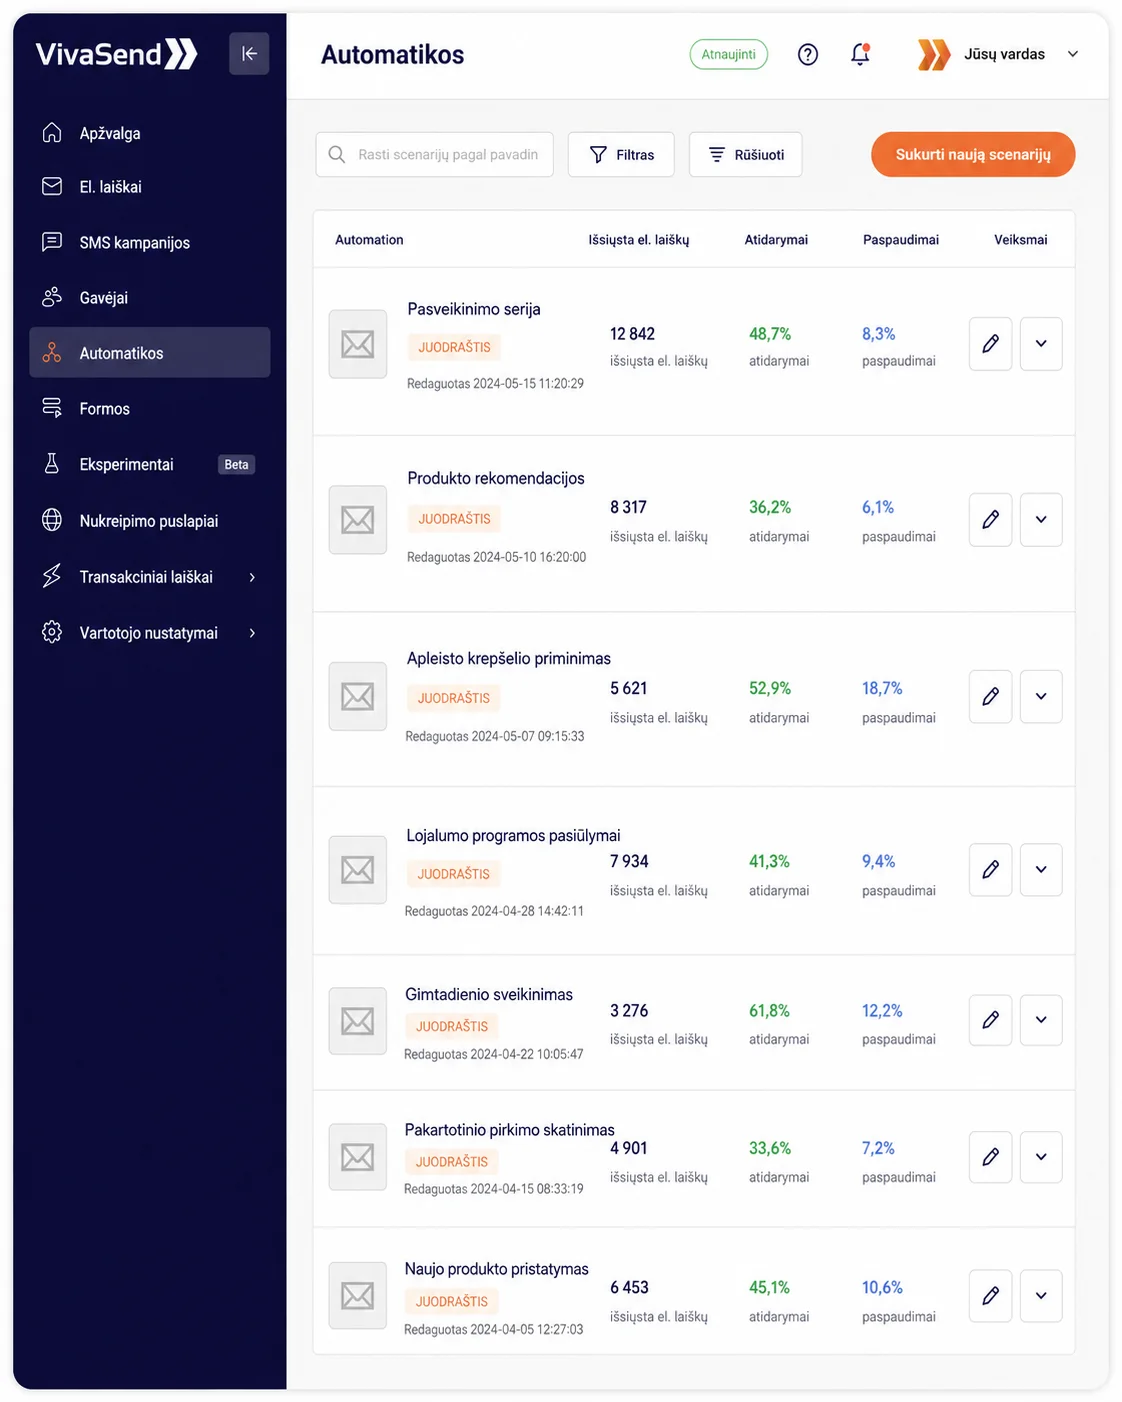Click Sukurti naują scenarijų button

coord(973,155)
